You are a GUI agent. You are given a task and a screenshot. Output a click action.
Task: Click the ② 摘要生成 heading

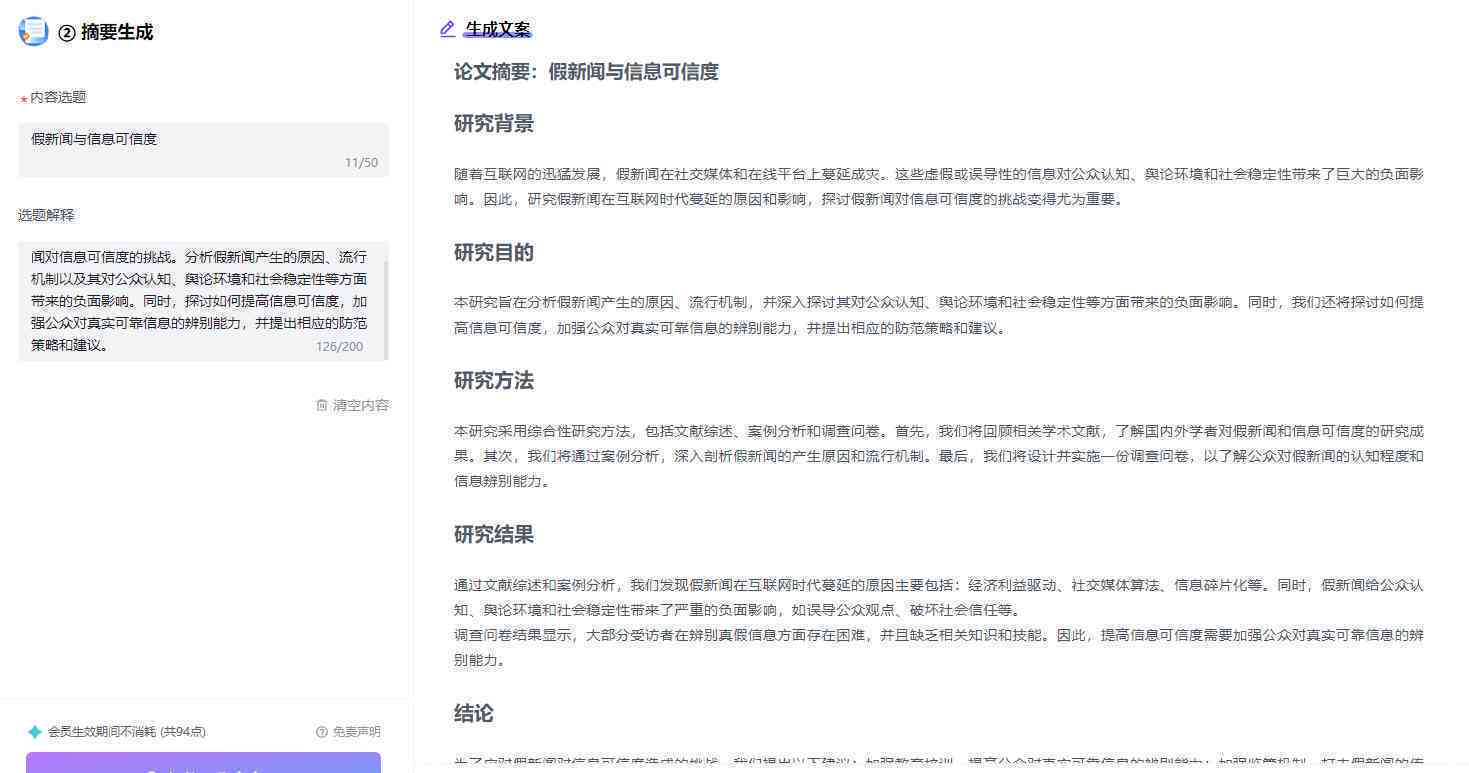coord(105,32)
